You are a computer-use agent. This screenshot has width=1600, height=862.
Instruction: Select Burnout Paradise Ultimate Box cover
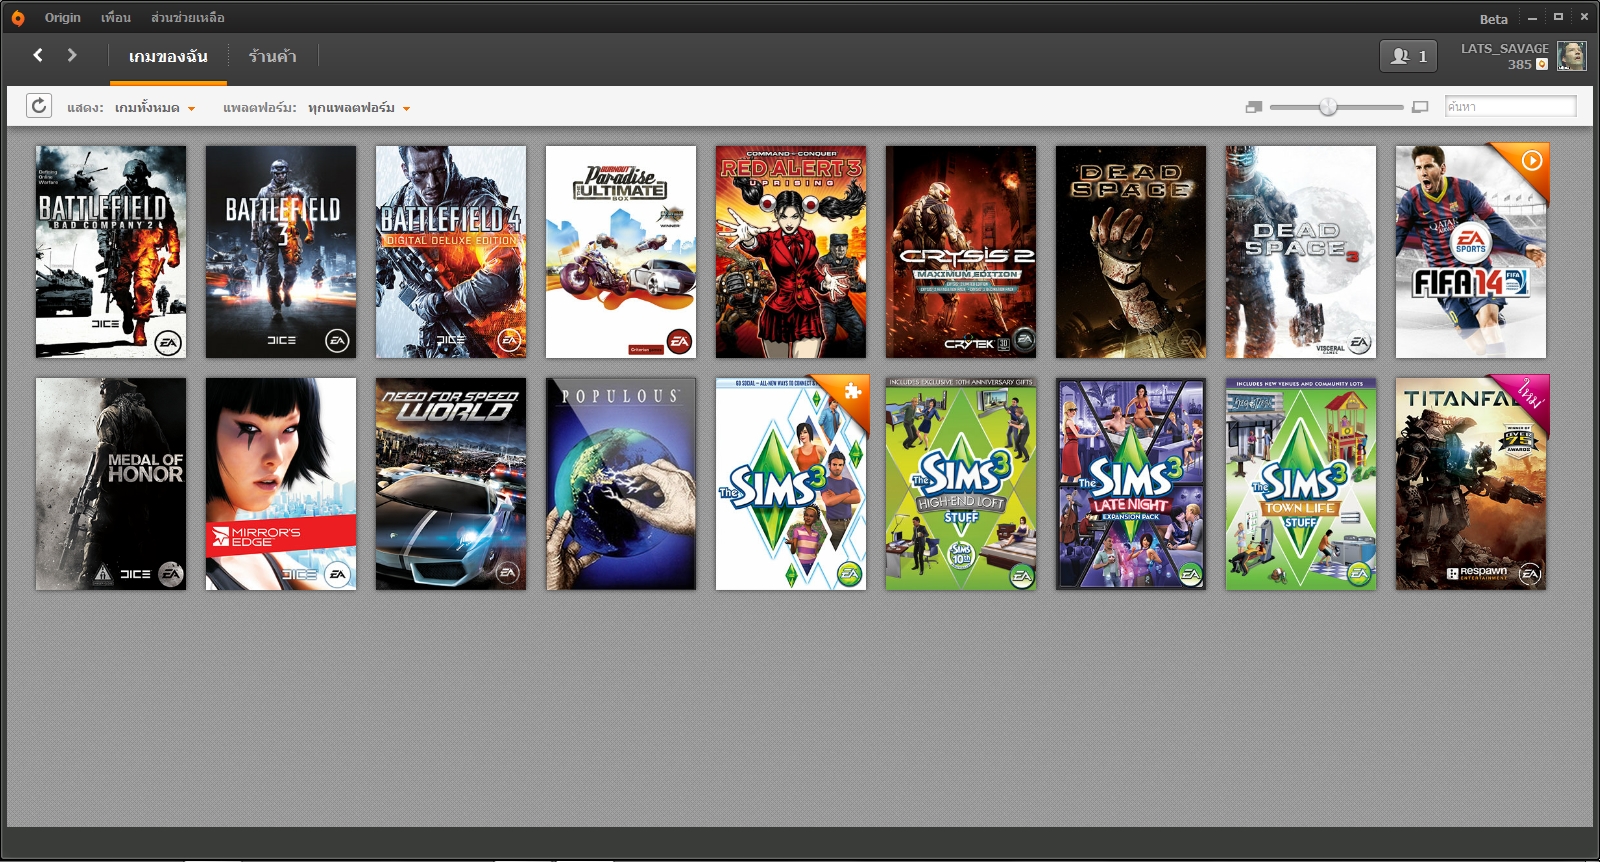[621, 252]
